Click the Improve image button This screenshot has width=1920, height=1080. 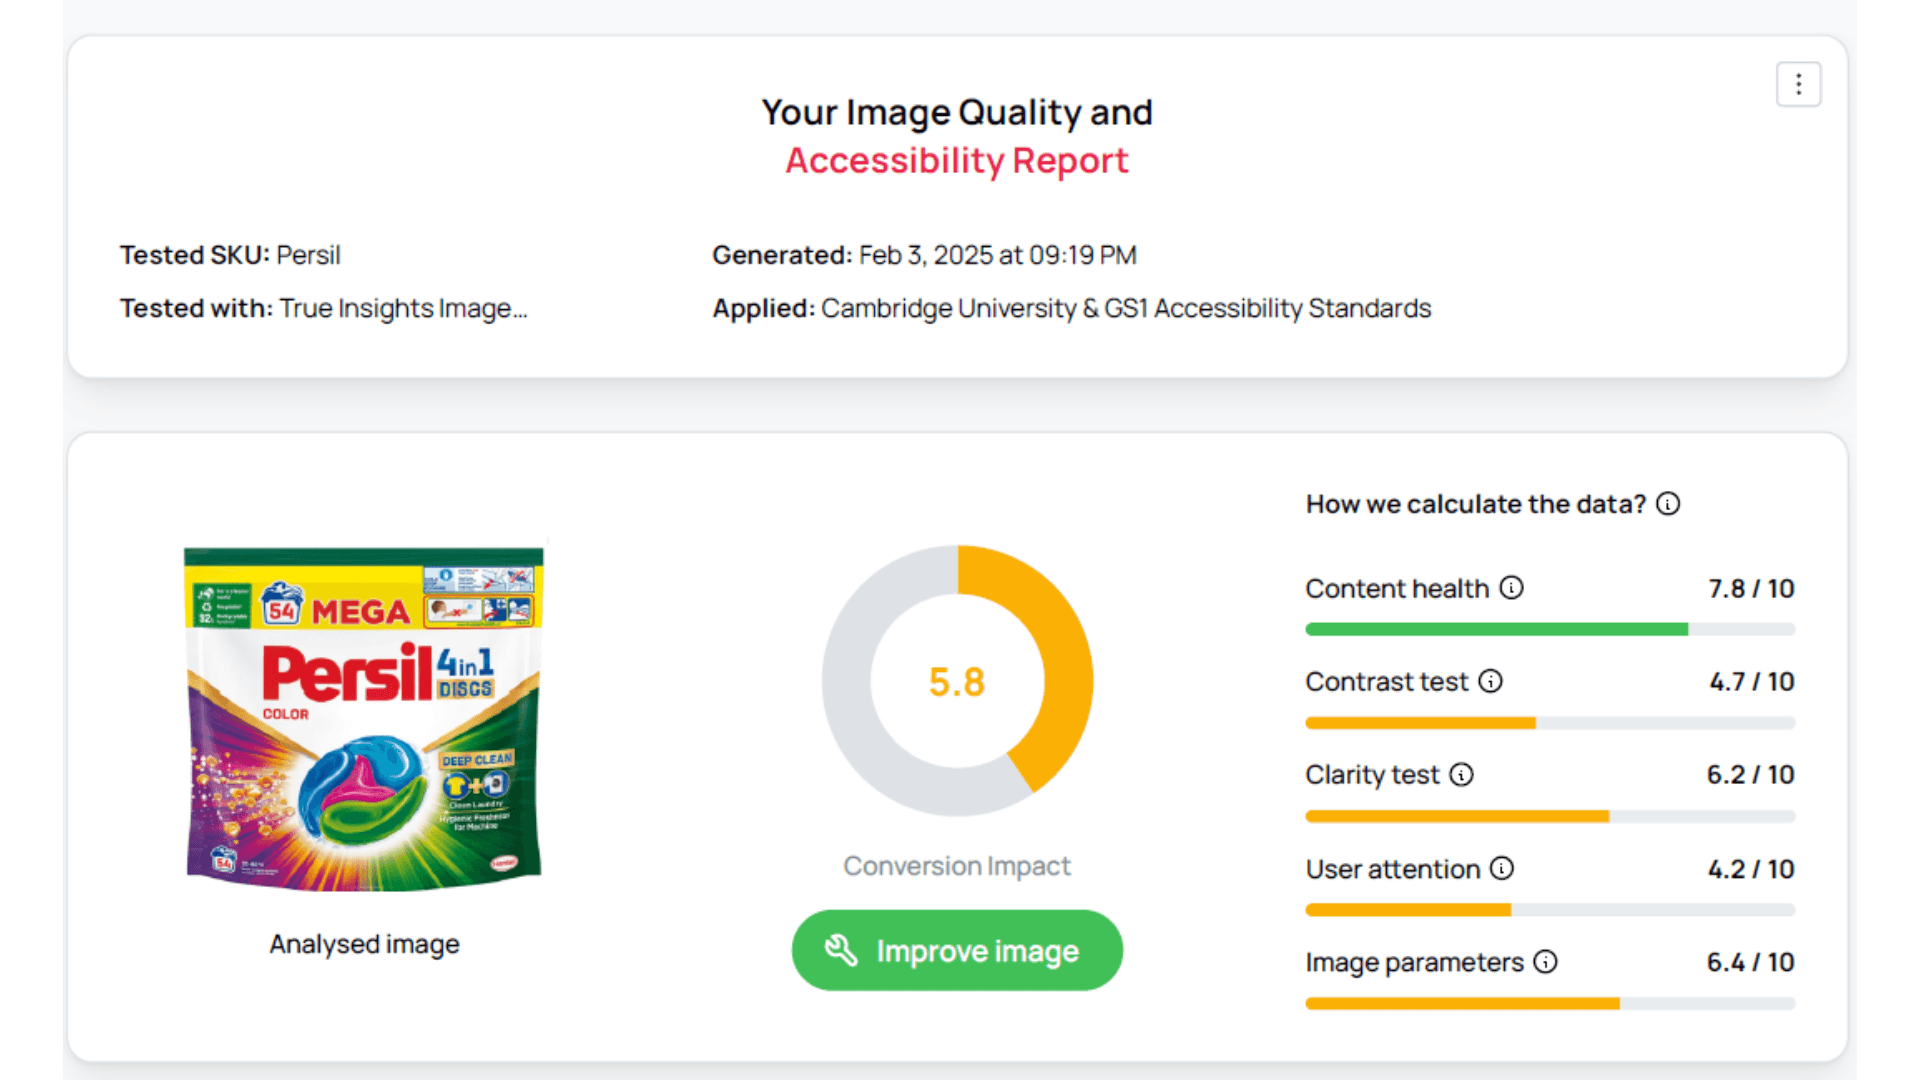click(957, 950)
